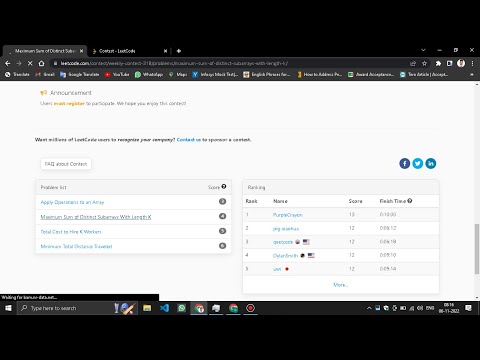Viewport: 480px width, 360px height.
Task: Click the share page icon in address bar
Action: 413,63
